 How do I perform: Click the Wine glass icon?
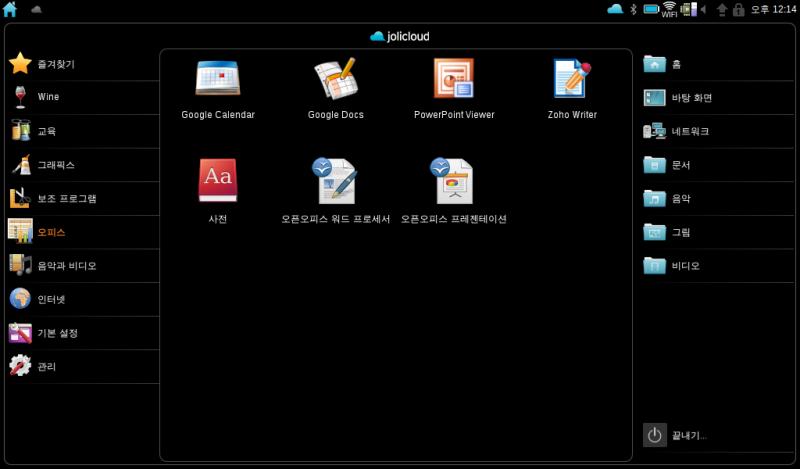tap(20, 97)
